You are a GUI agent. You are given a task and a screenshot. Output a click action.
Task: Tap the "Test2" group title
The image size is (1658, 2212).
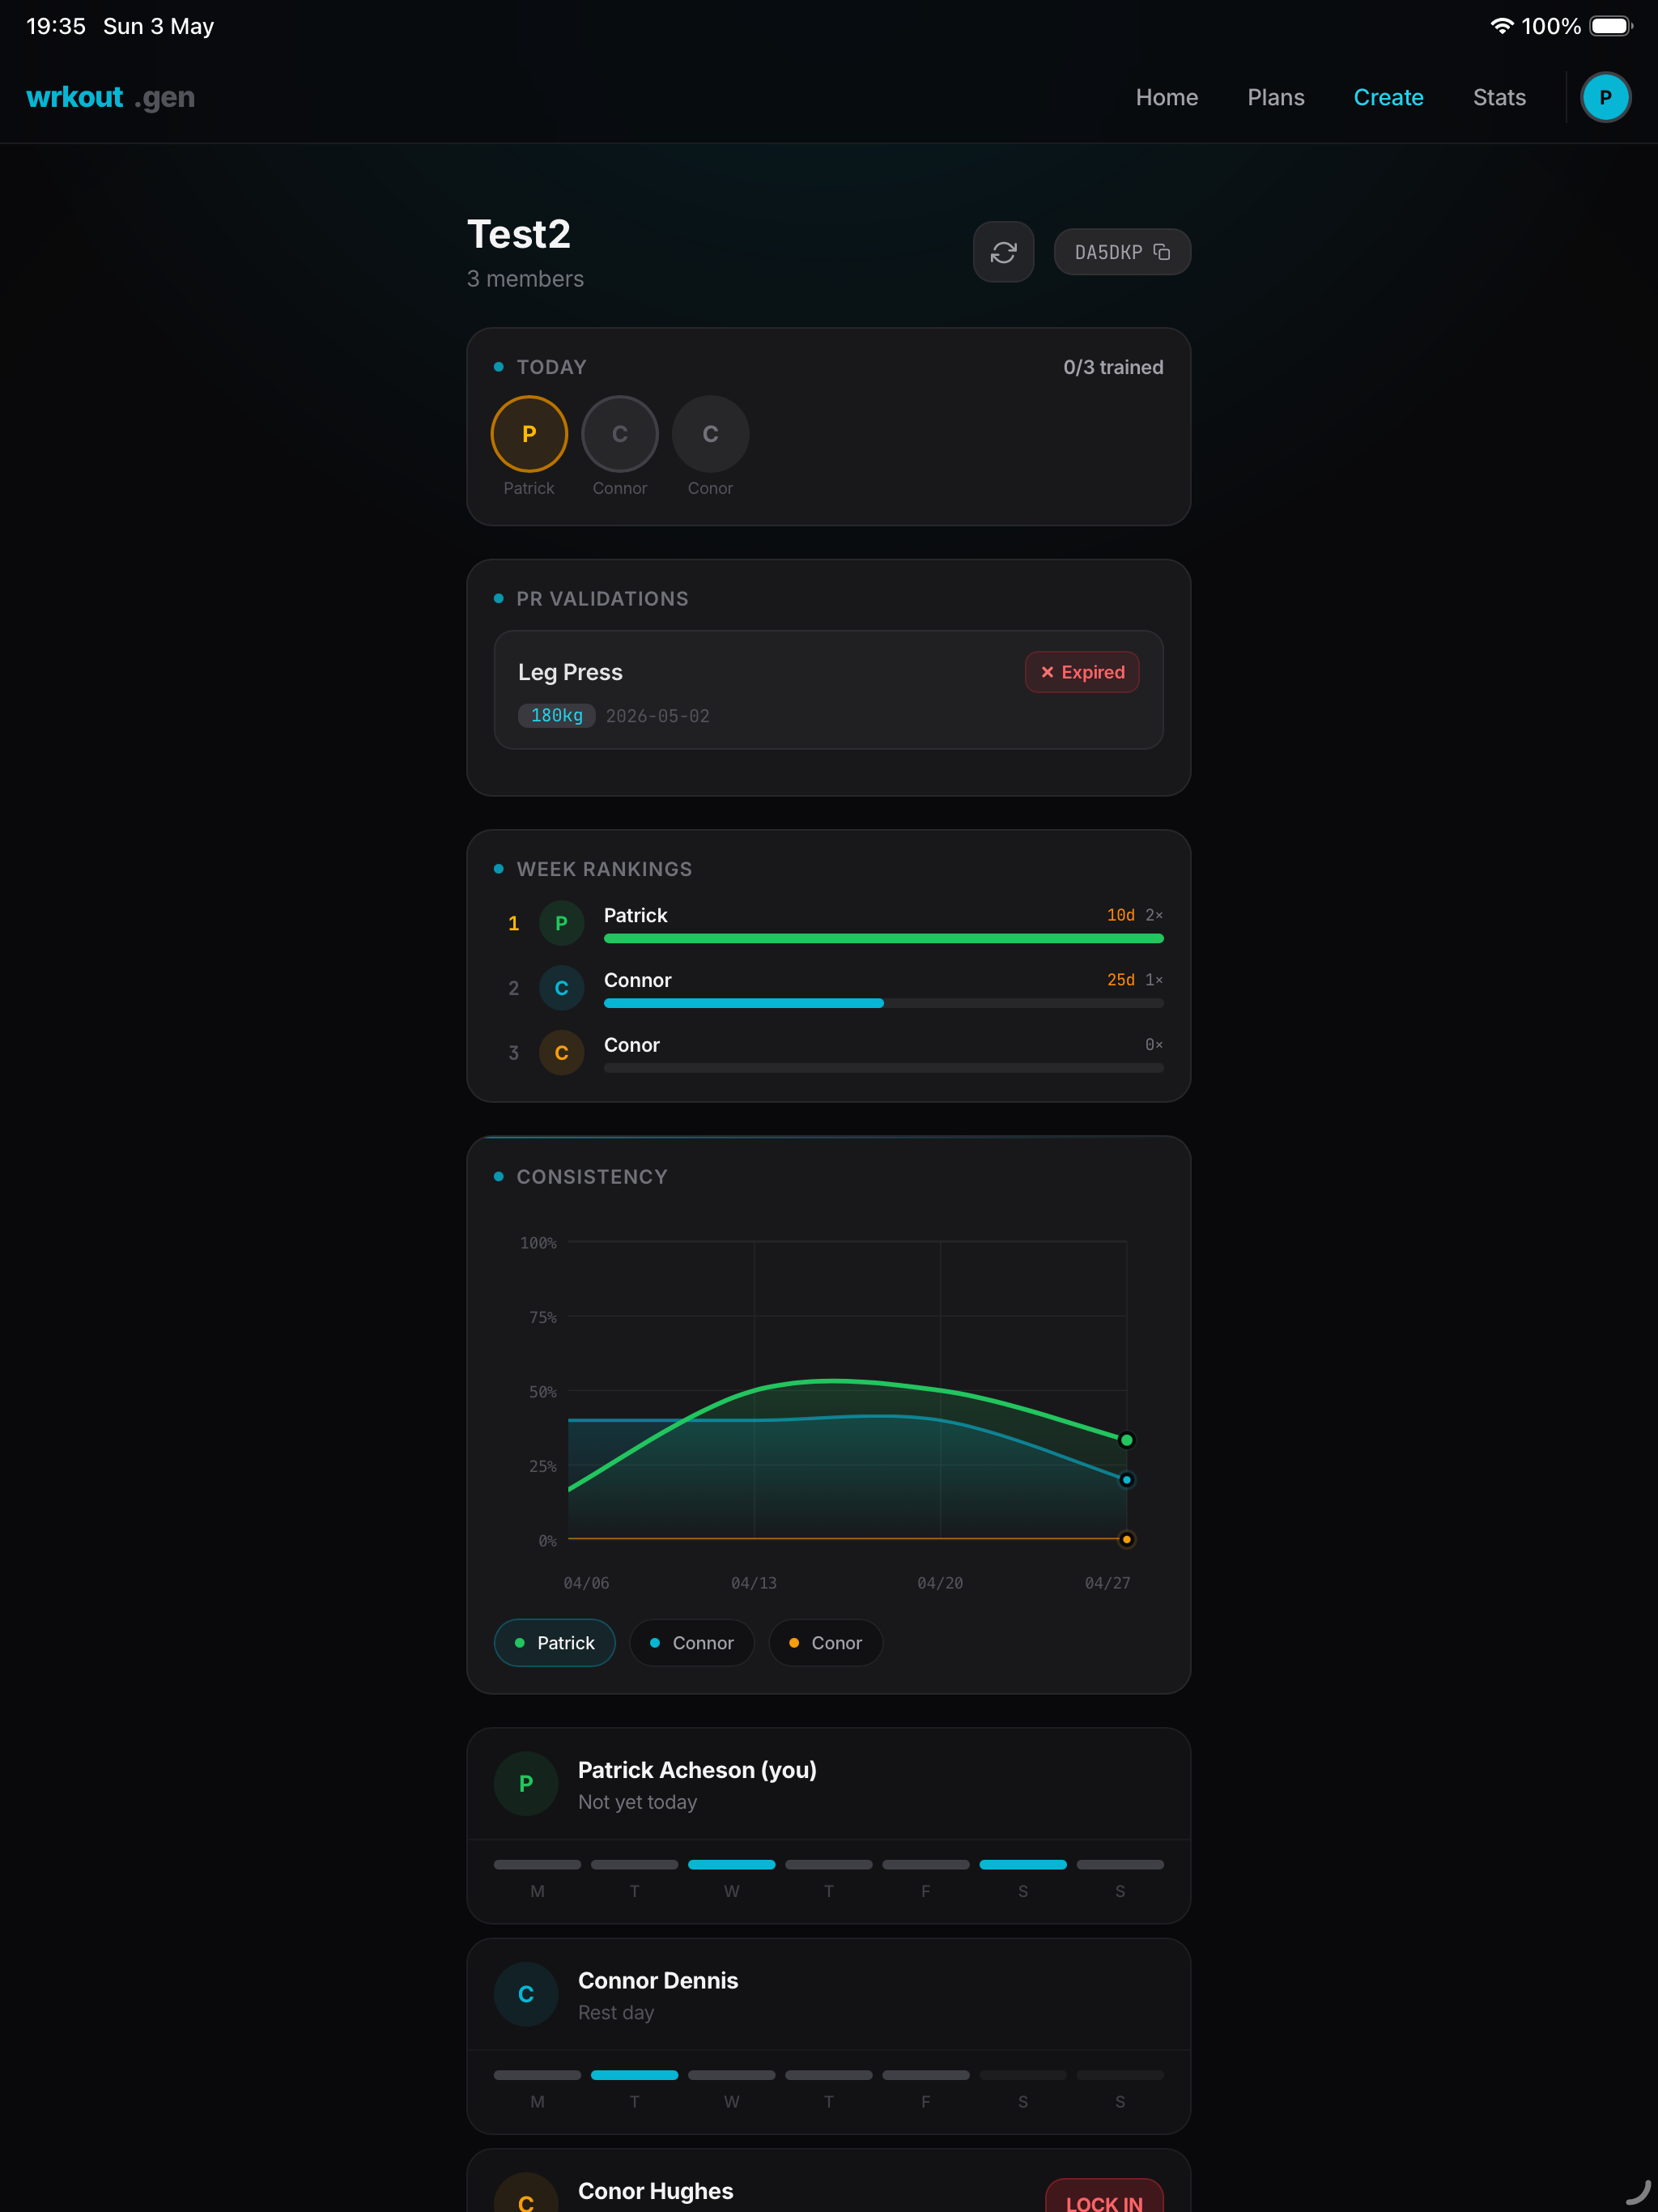(x=519, y=234)
